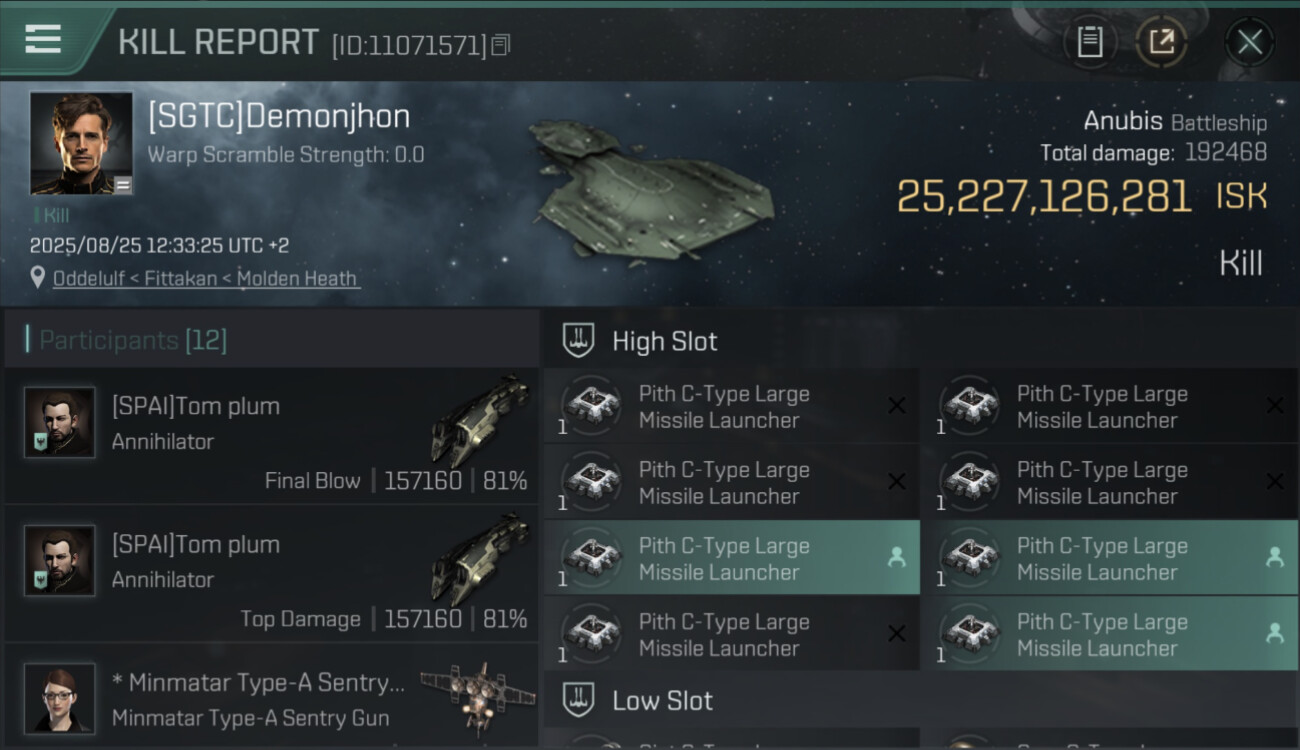The width and height of the screenshot is (1300, 750).
Task: Open the hamburger menu at top-left
Action: point(43,40)
